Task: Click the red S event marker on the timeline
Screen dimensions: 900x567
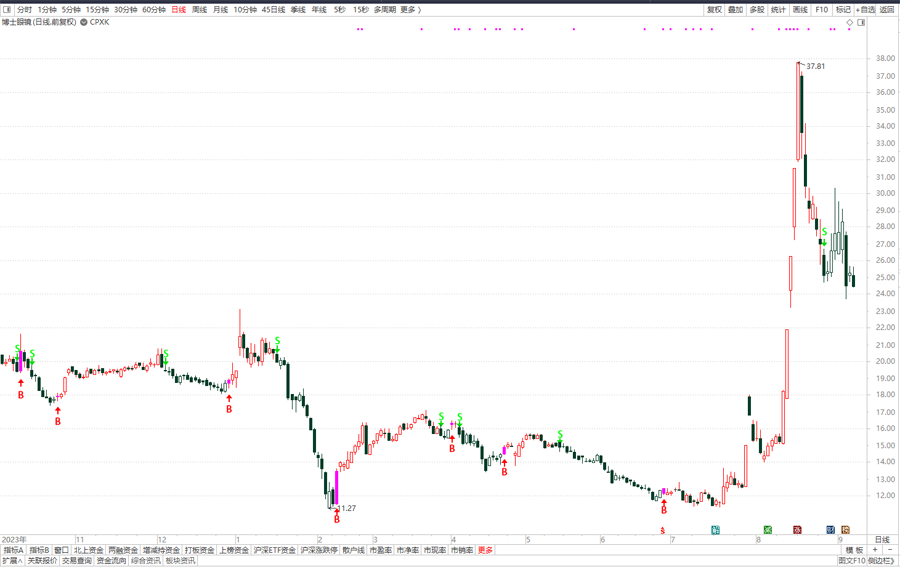Action: [662, 530]
